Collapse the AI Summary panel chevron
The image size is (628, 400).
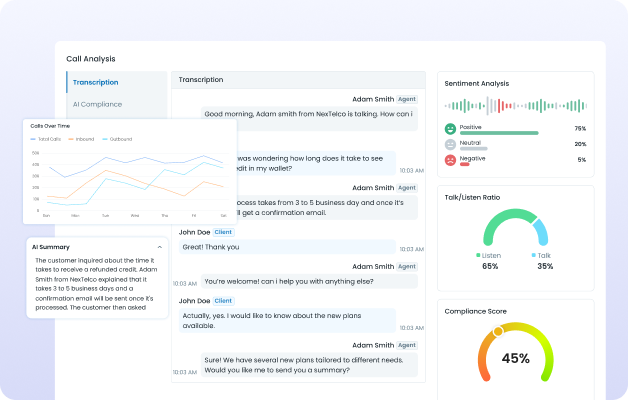pyautogui.click(x=160, y=246)
